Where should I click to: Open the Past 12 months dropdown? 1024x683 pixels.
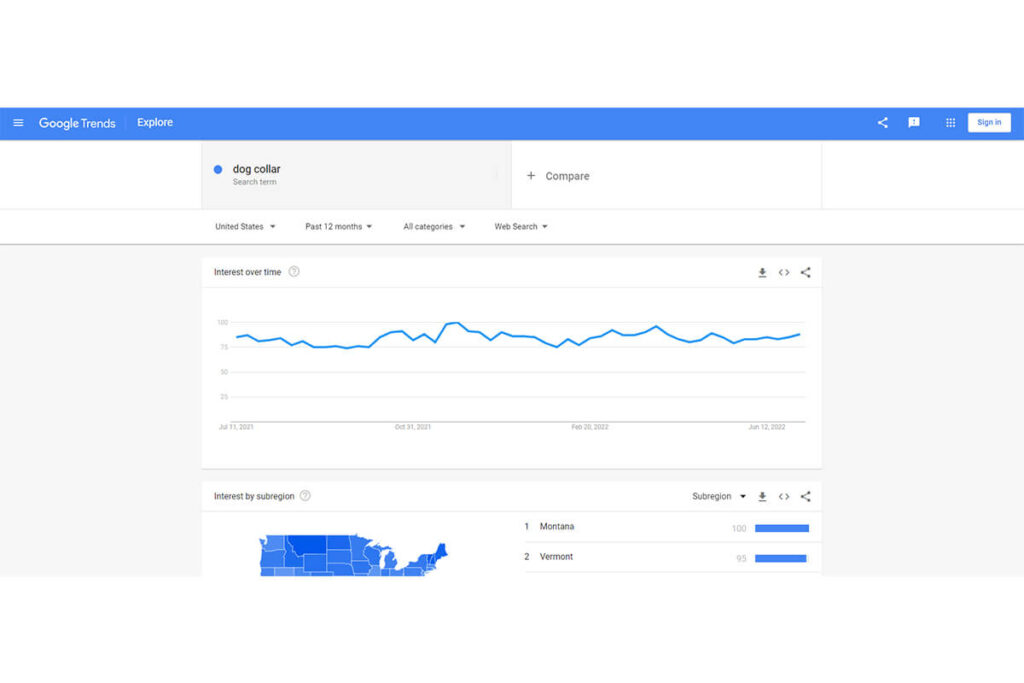pos(338,227)
